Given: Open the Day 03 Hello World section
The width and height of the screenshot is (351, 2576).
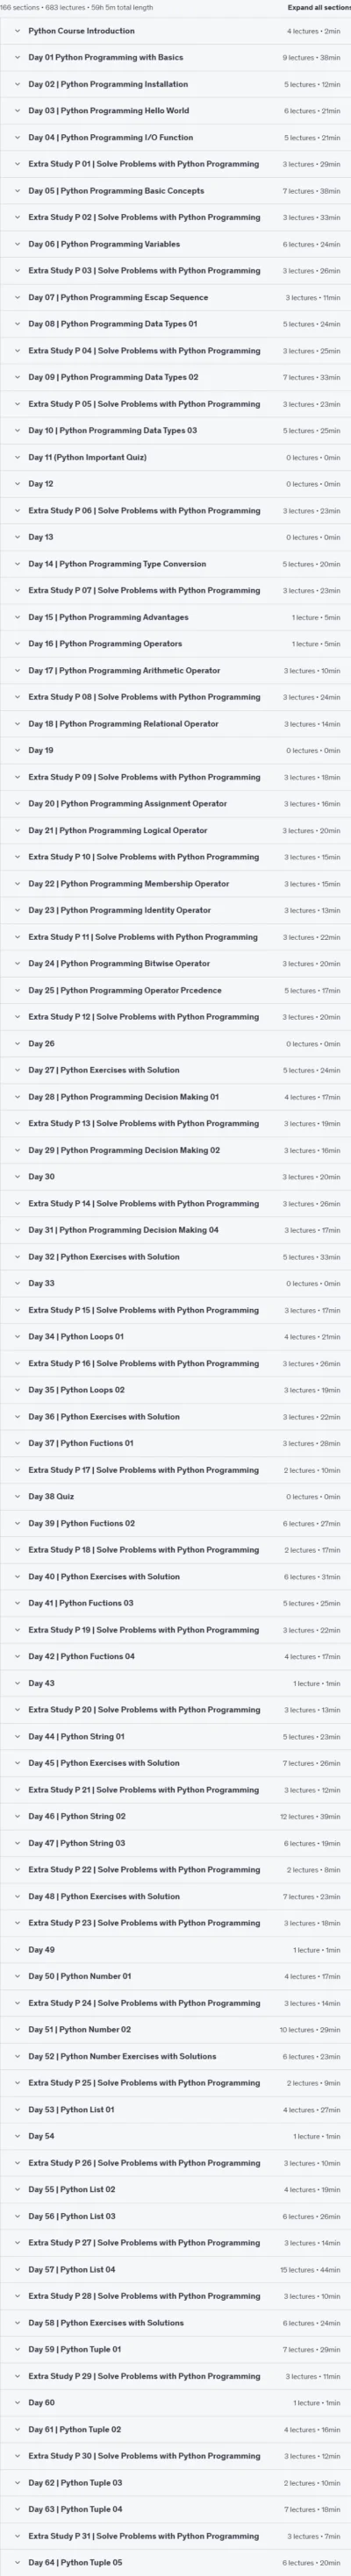Looking at the screenshot, I should click(175, 111).
